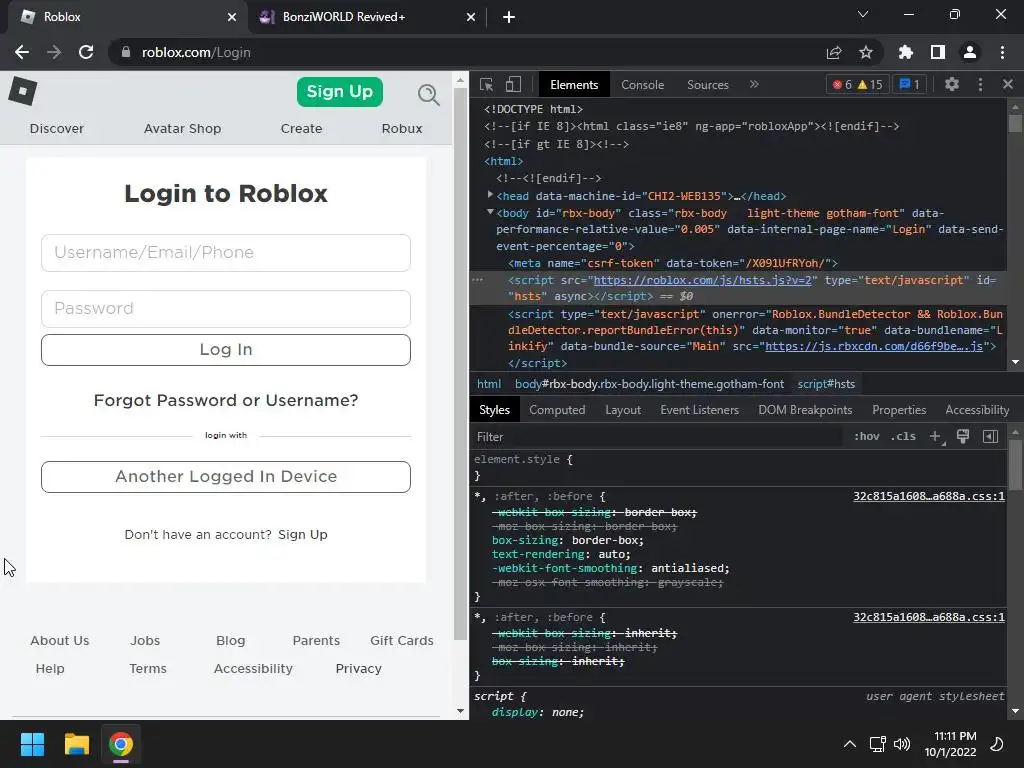Click the Chrome back arrow
The height and width of the screenshot is (768, 1024).
22,52
